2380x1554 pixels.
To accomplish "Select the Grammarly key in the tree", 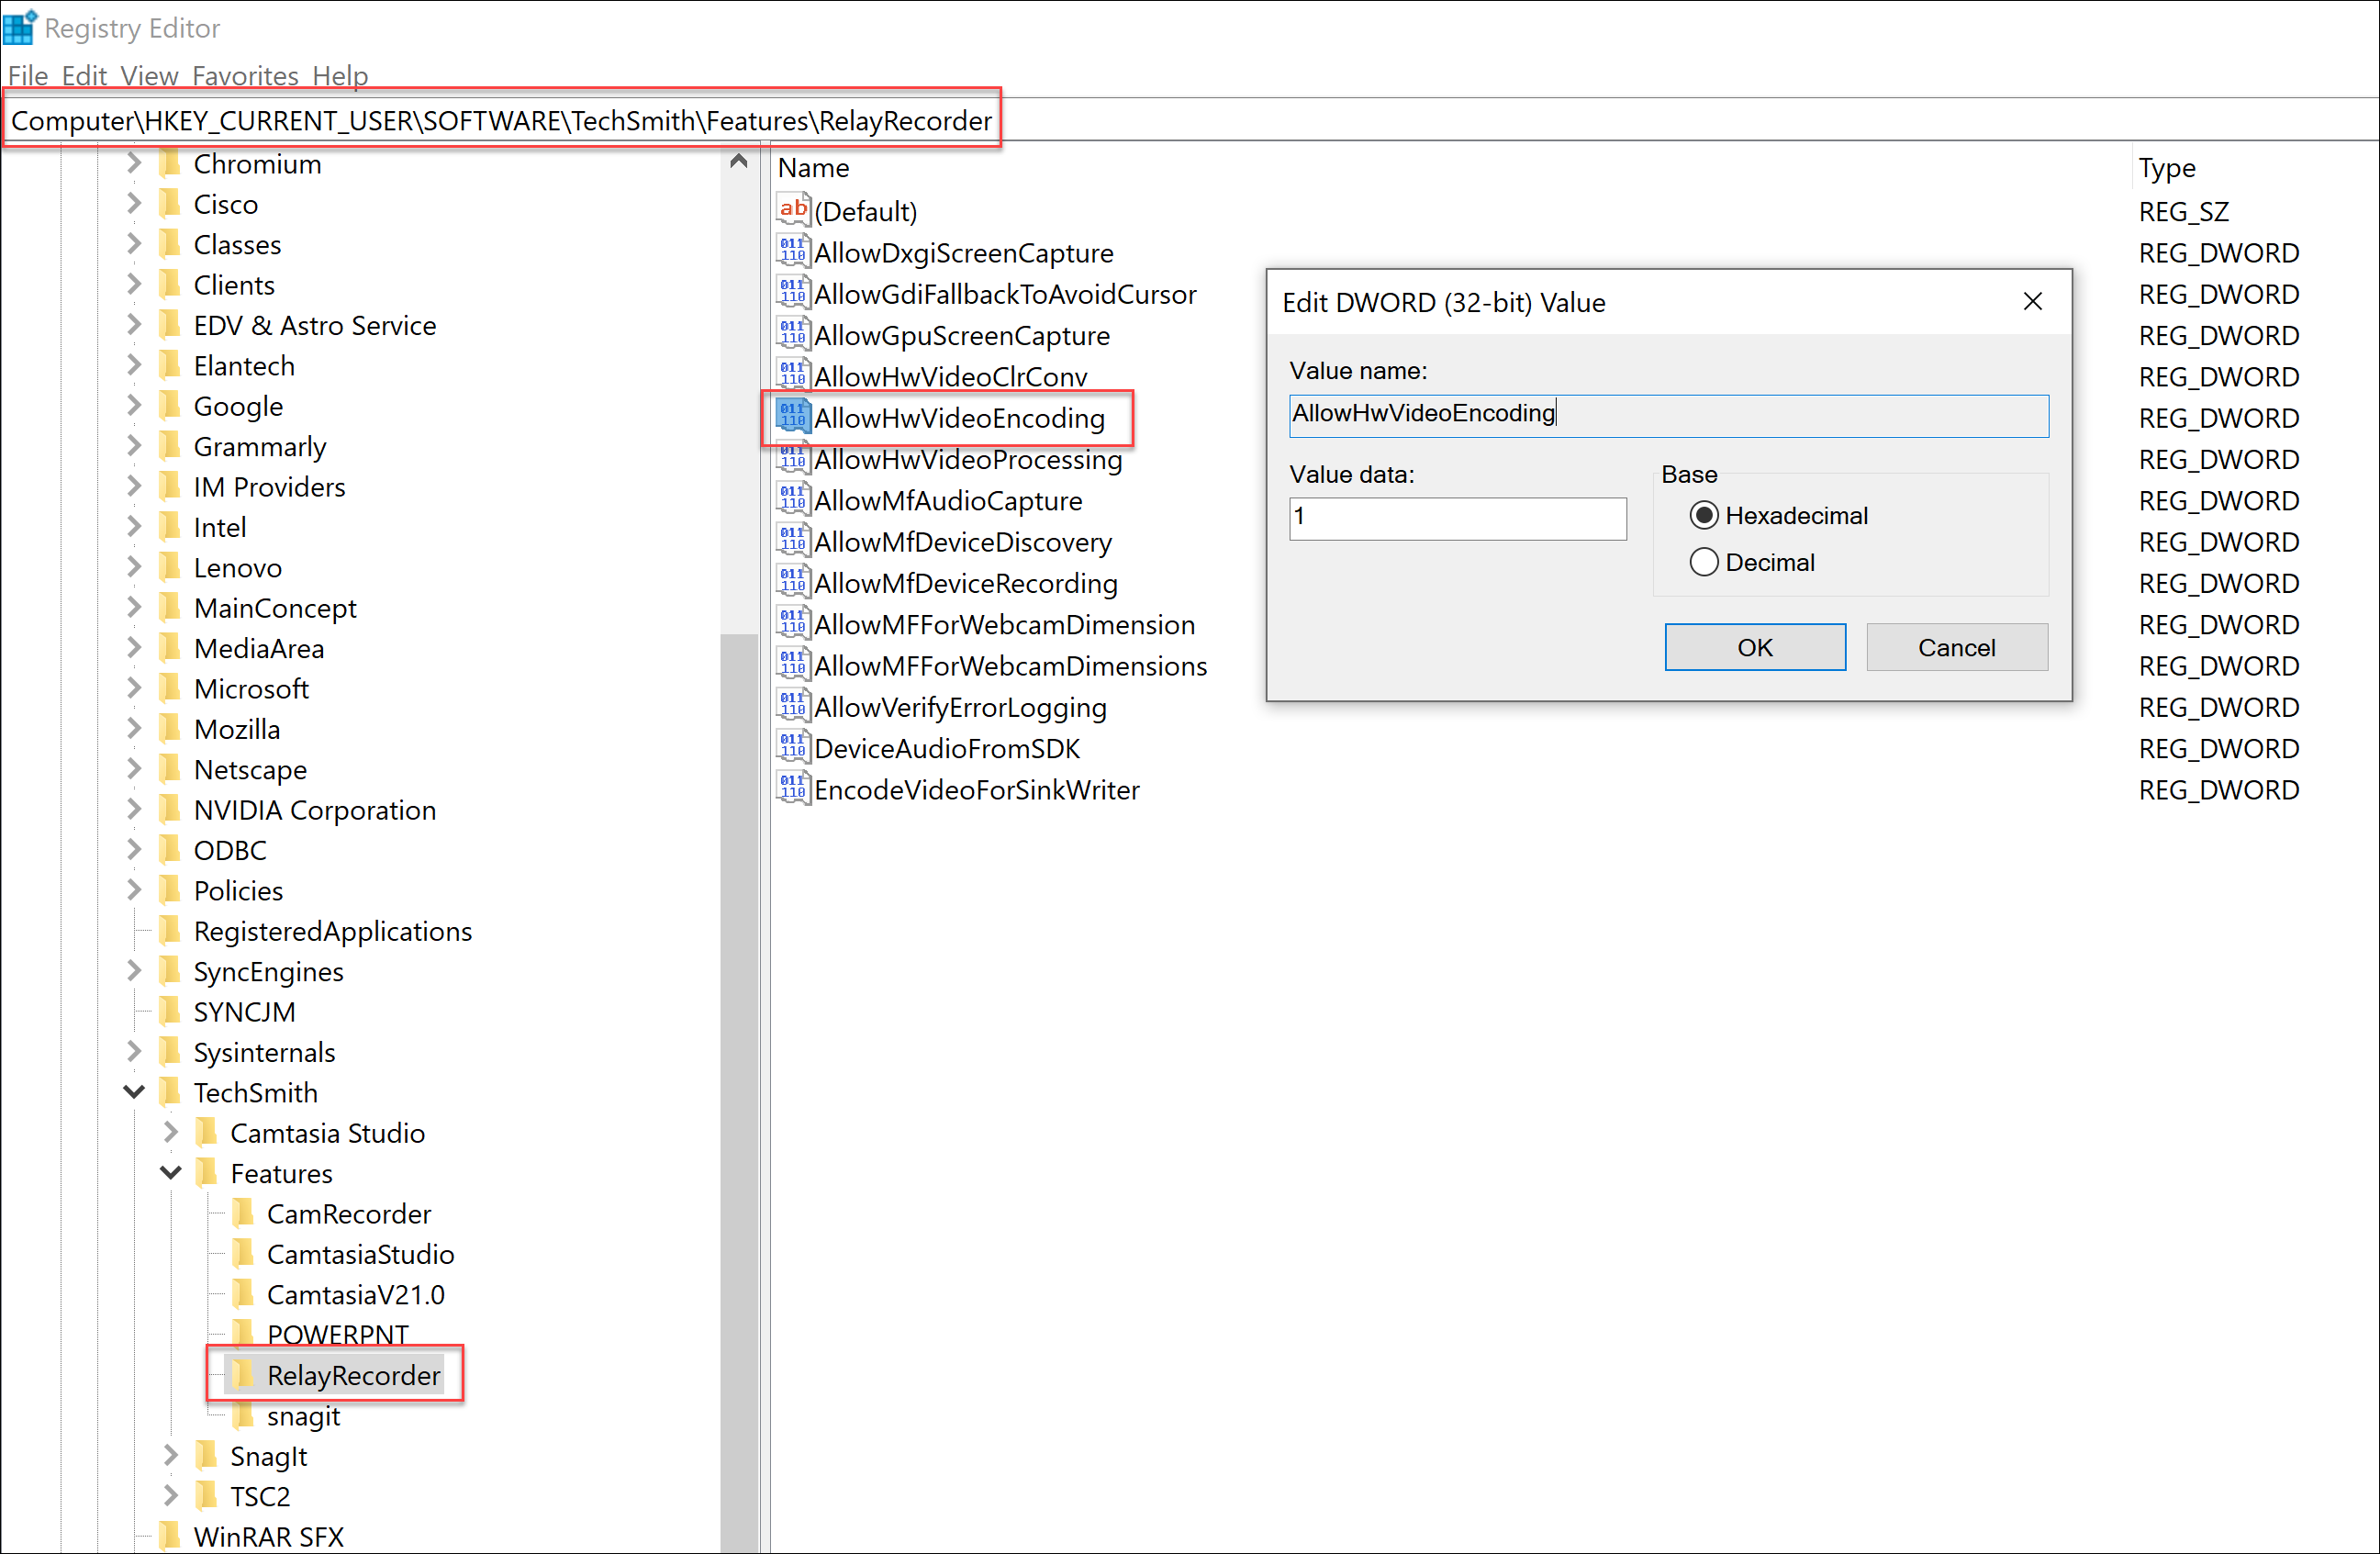I will [x=259, y=445].
